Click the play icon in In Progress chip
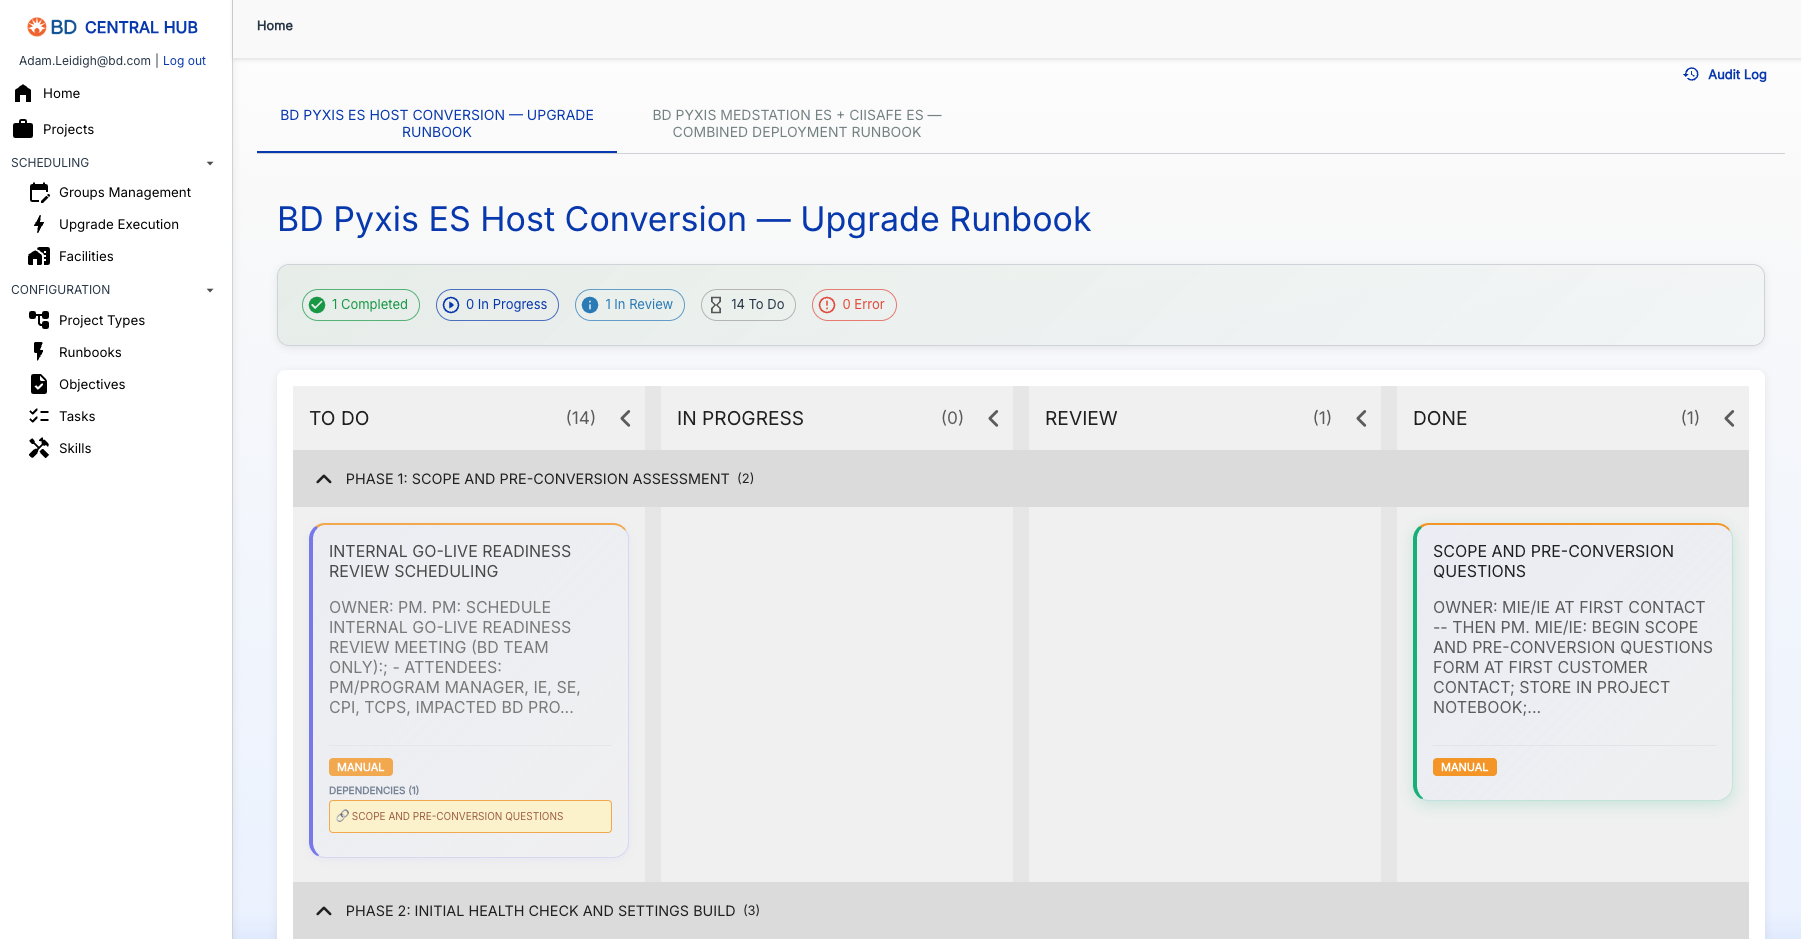The image size is (1801, 939). pos(451,305)
